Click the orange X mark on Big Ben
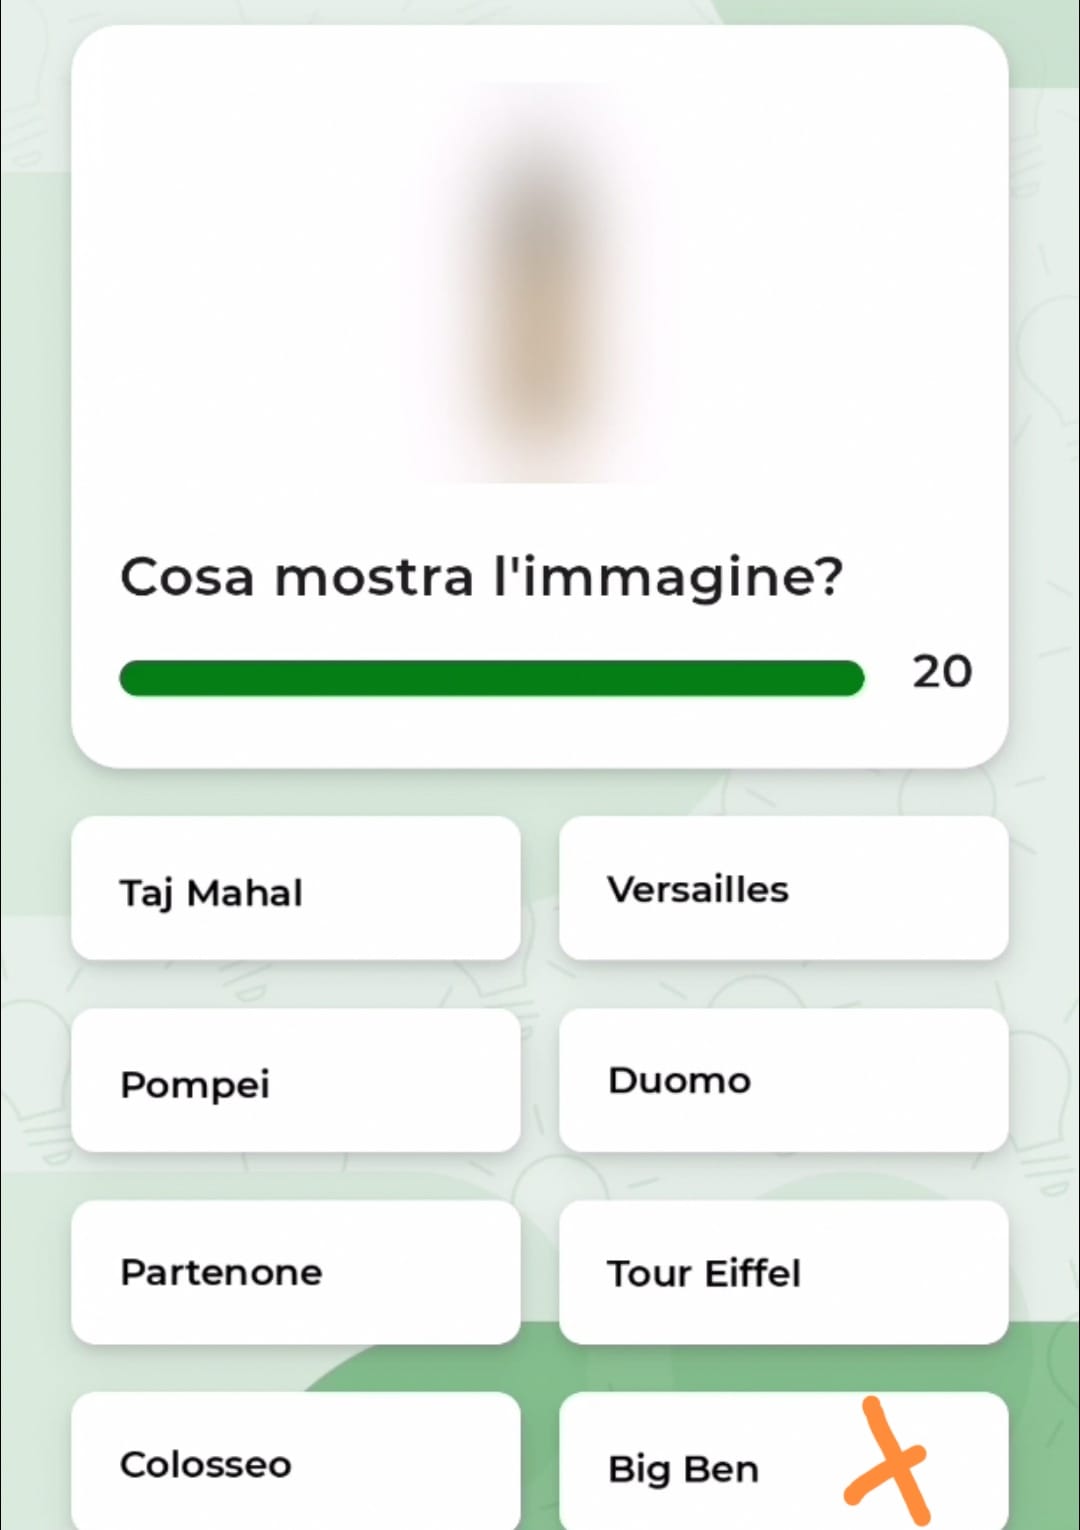The width and height of the screenshot is (1080, 1530). 889,1461
